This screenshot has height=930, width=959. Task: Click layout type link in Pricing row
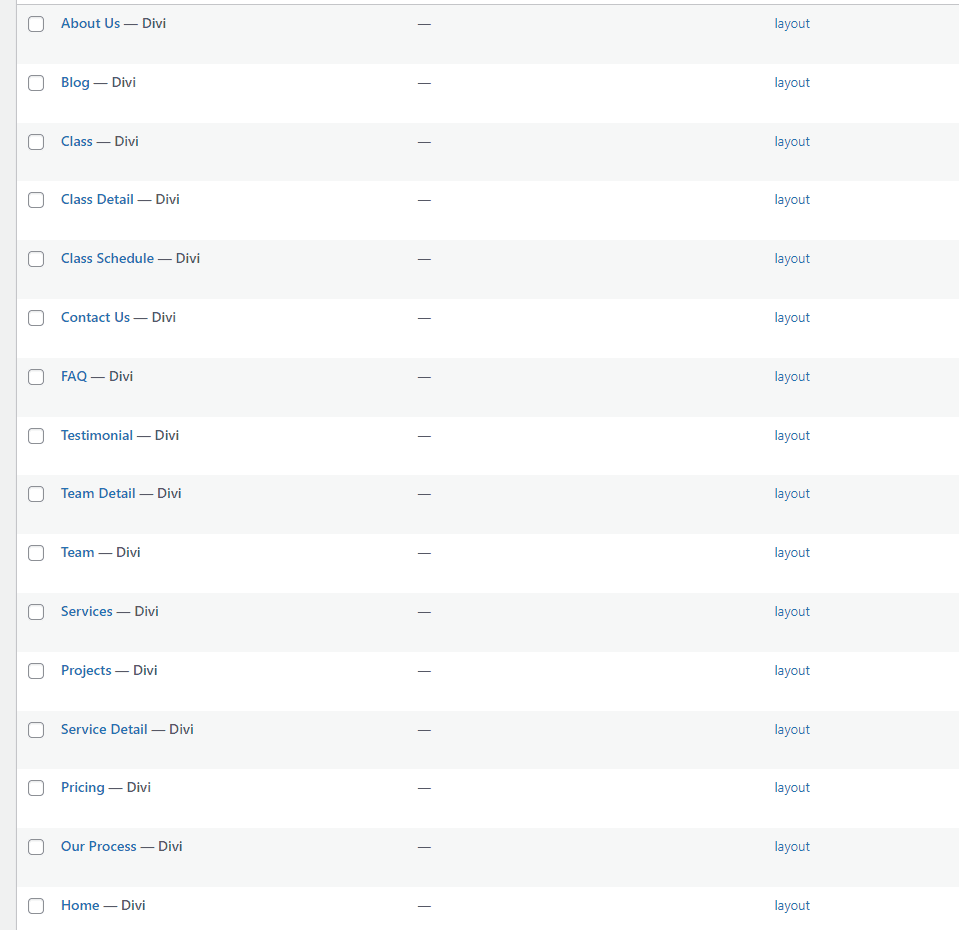point(791,788)
